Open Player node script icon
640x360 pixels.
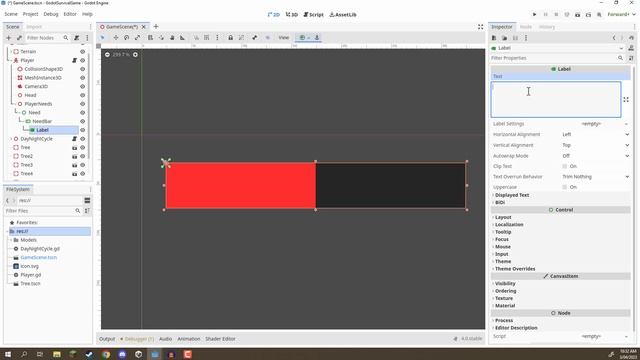coord(75,60)
